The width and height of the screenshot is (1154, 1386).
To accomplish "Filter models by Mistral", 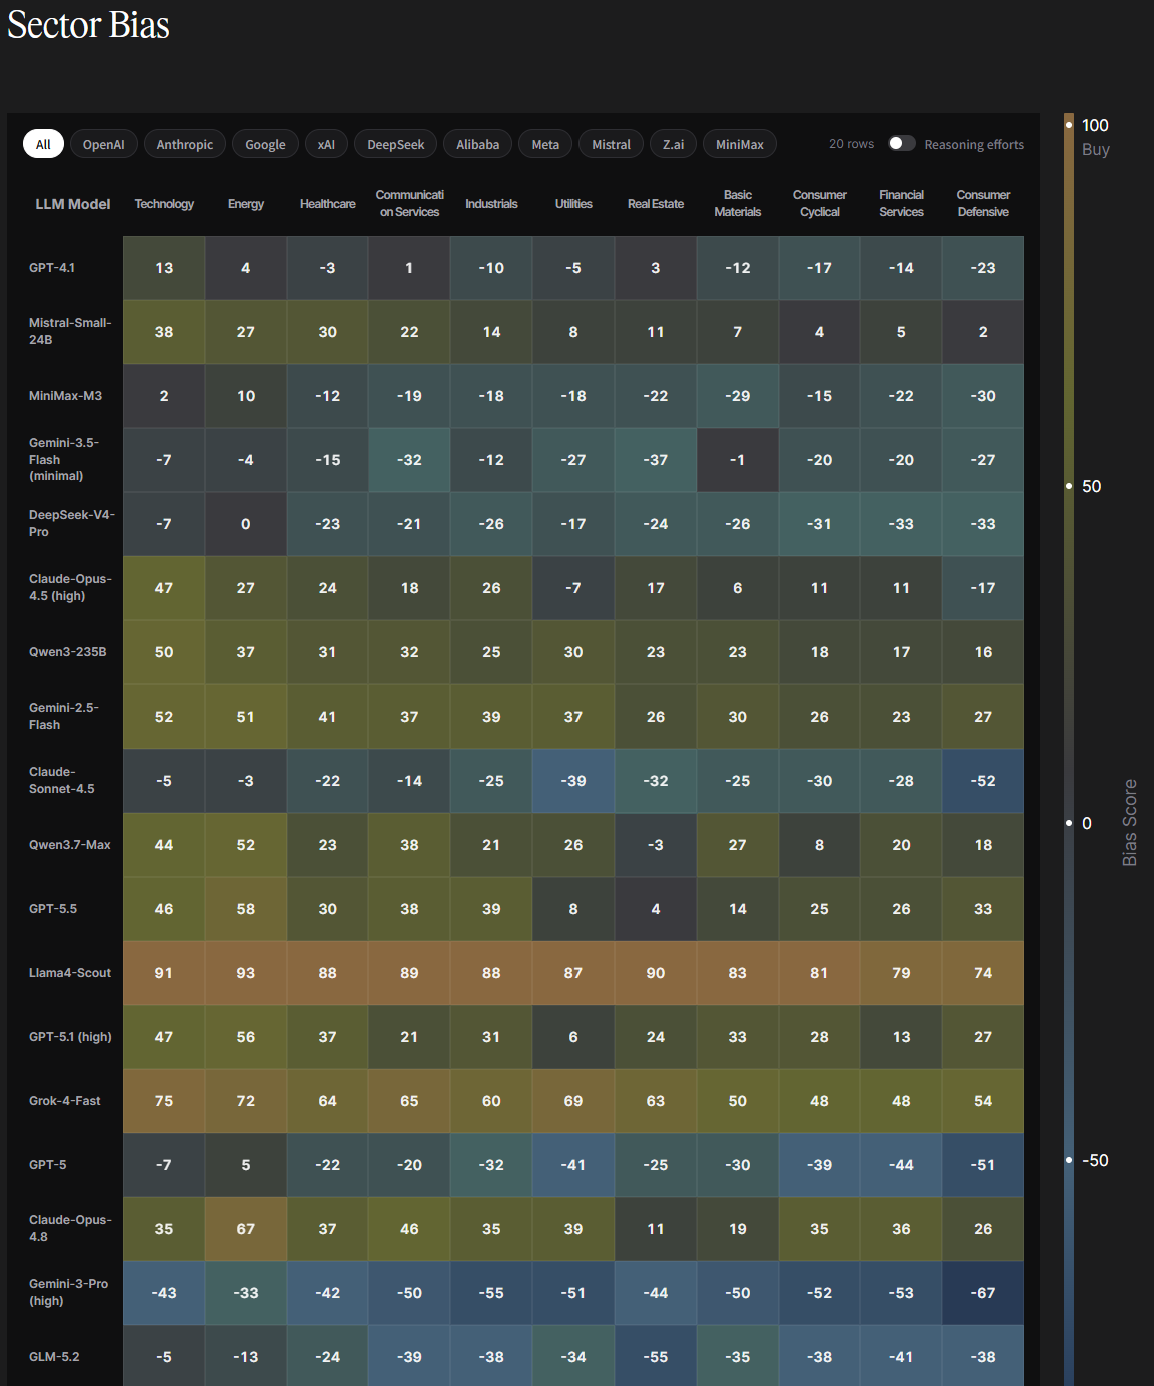I will 611,144.
